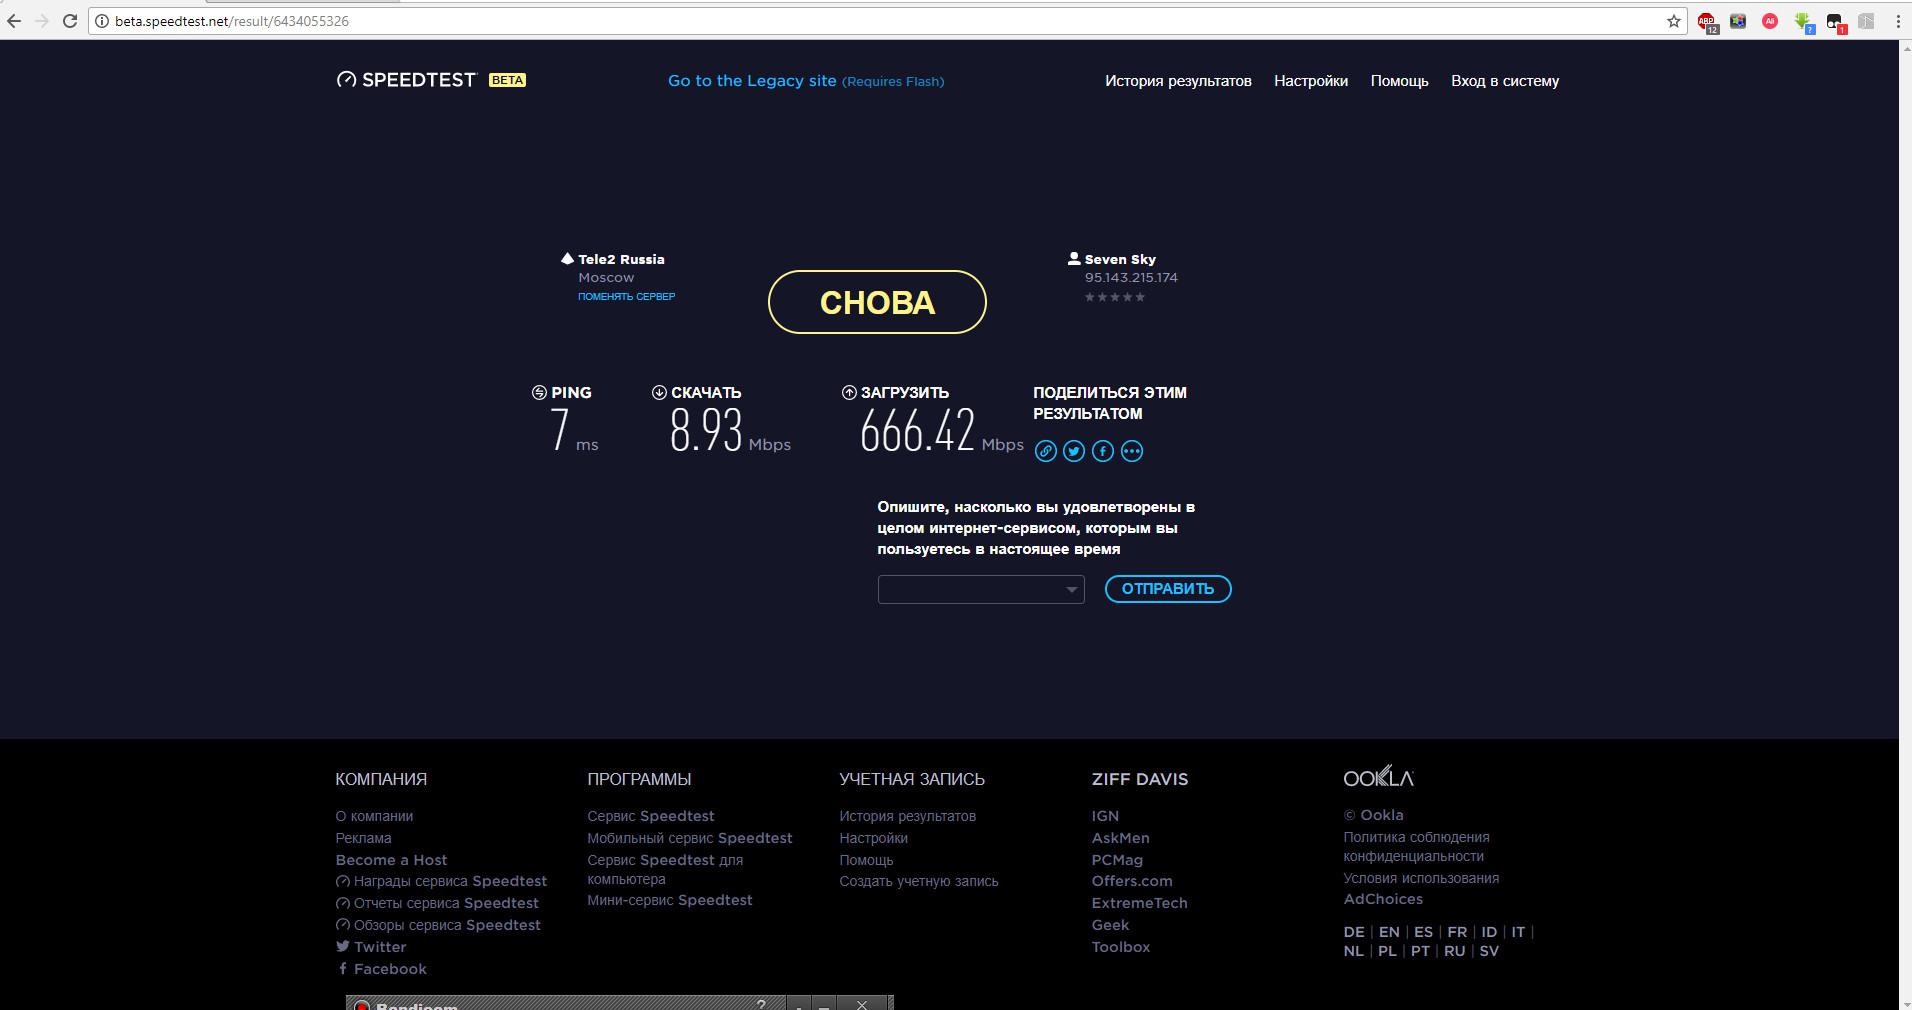This screenshot has width=1912, height=1010.
Task: Open Twitter footer link
Action: (x=371, y=947)
